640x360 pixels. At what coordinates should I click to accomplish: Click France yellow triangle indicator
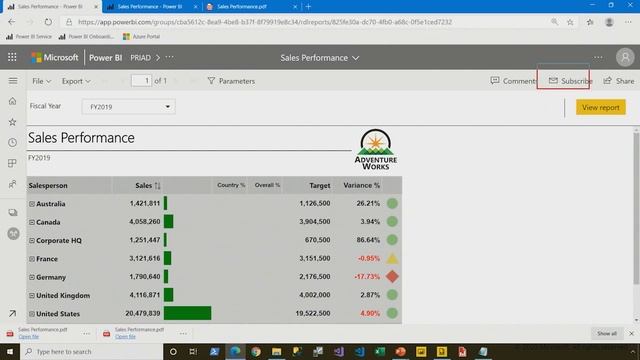click(x=392, y=258)
